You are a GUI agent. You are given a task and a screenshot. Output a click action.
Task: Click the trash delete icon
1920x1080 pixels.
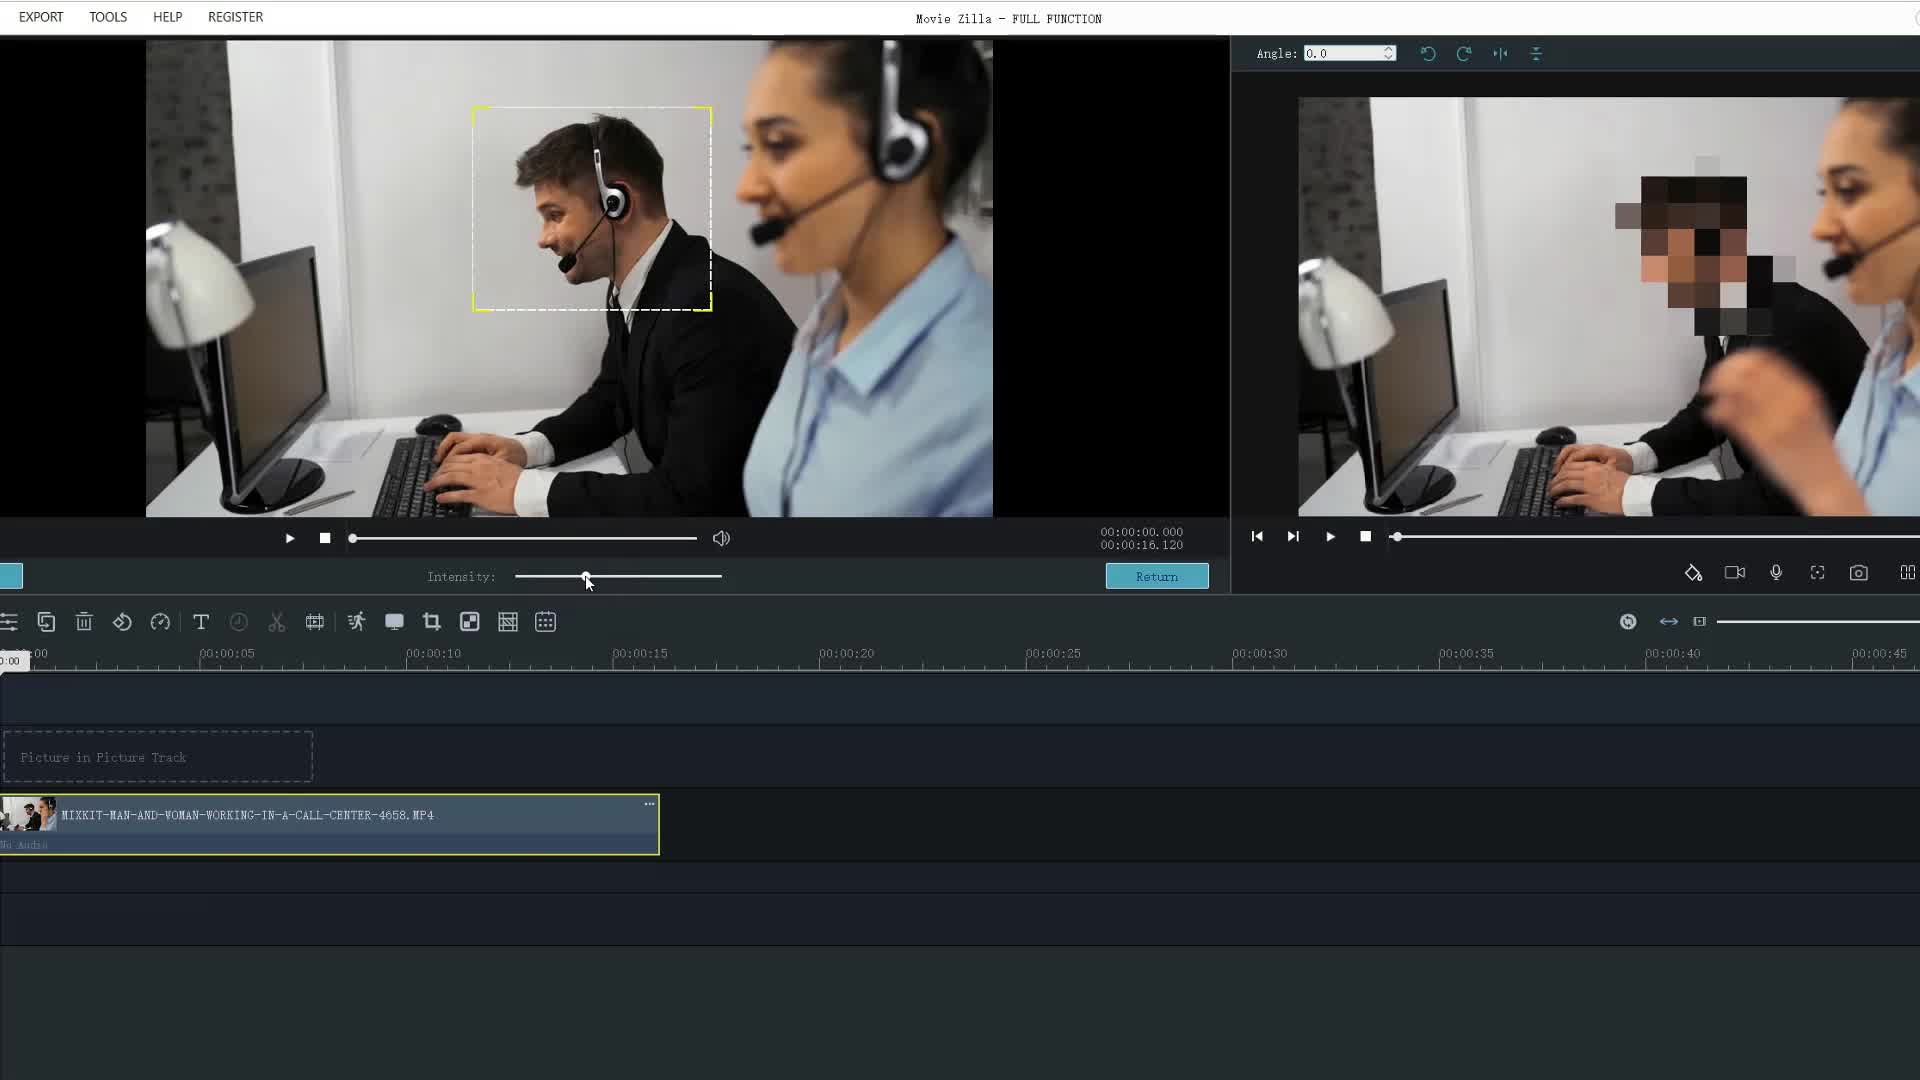tap(84, 622)
